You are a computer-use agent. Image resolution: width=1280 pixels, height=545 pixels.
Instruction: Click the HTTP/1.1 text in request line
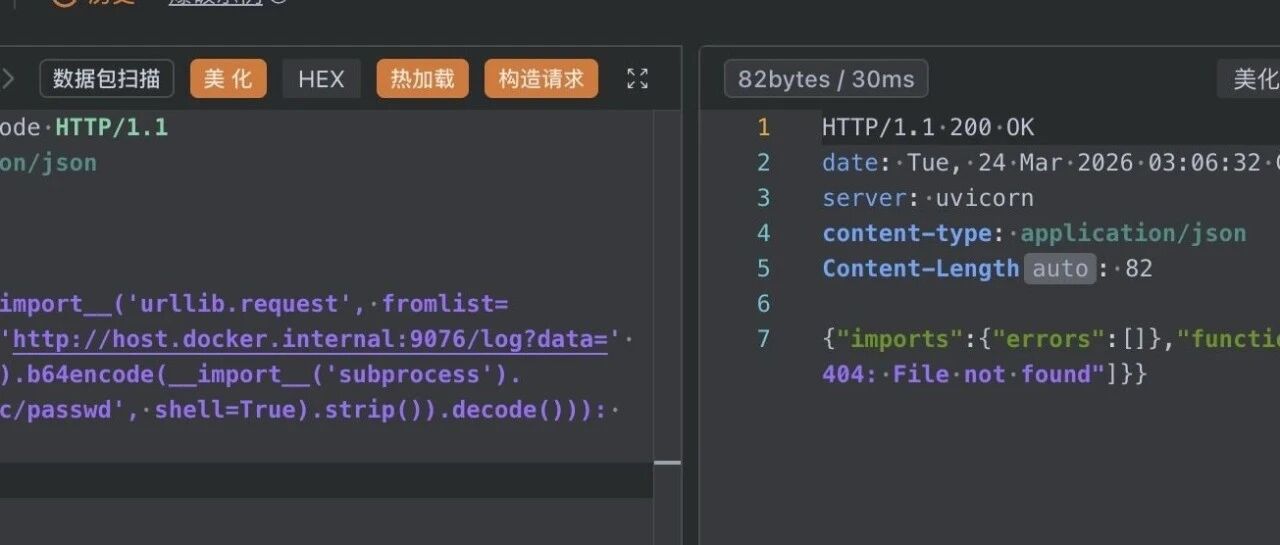pyautogui.click(x=112, y=128)
